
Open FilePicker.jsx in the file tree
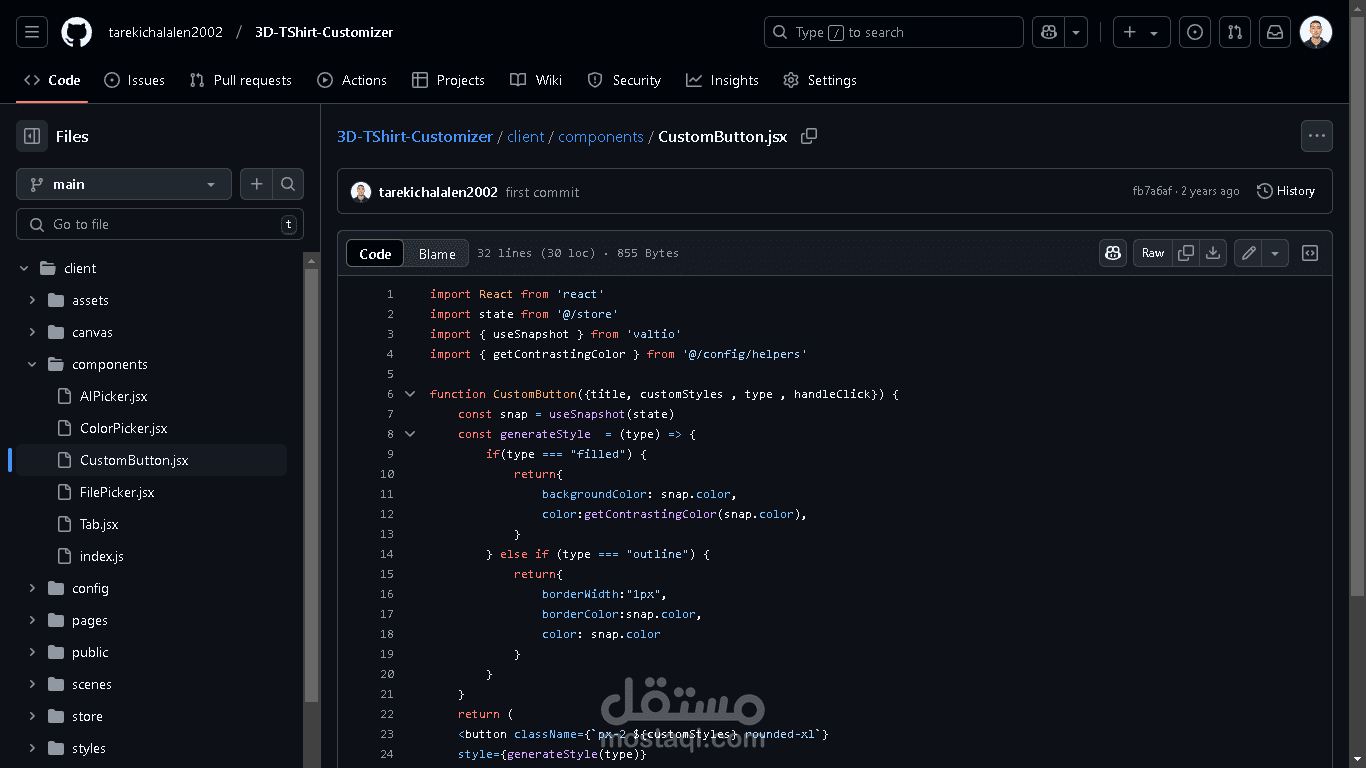click(x=117, y=492)
